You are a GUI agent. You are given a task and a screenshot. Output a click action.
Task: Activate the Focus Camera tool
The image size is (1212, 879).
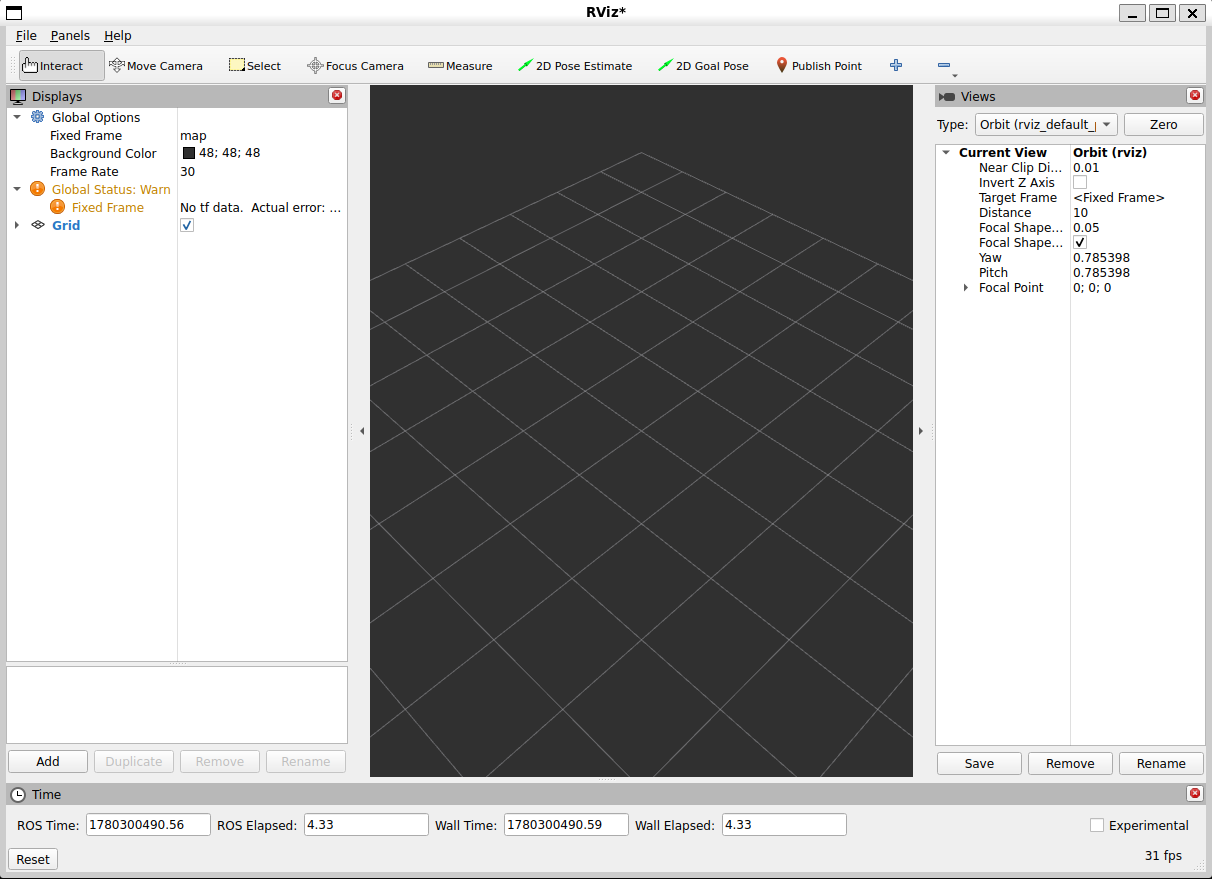[355, 66]
